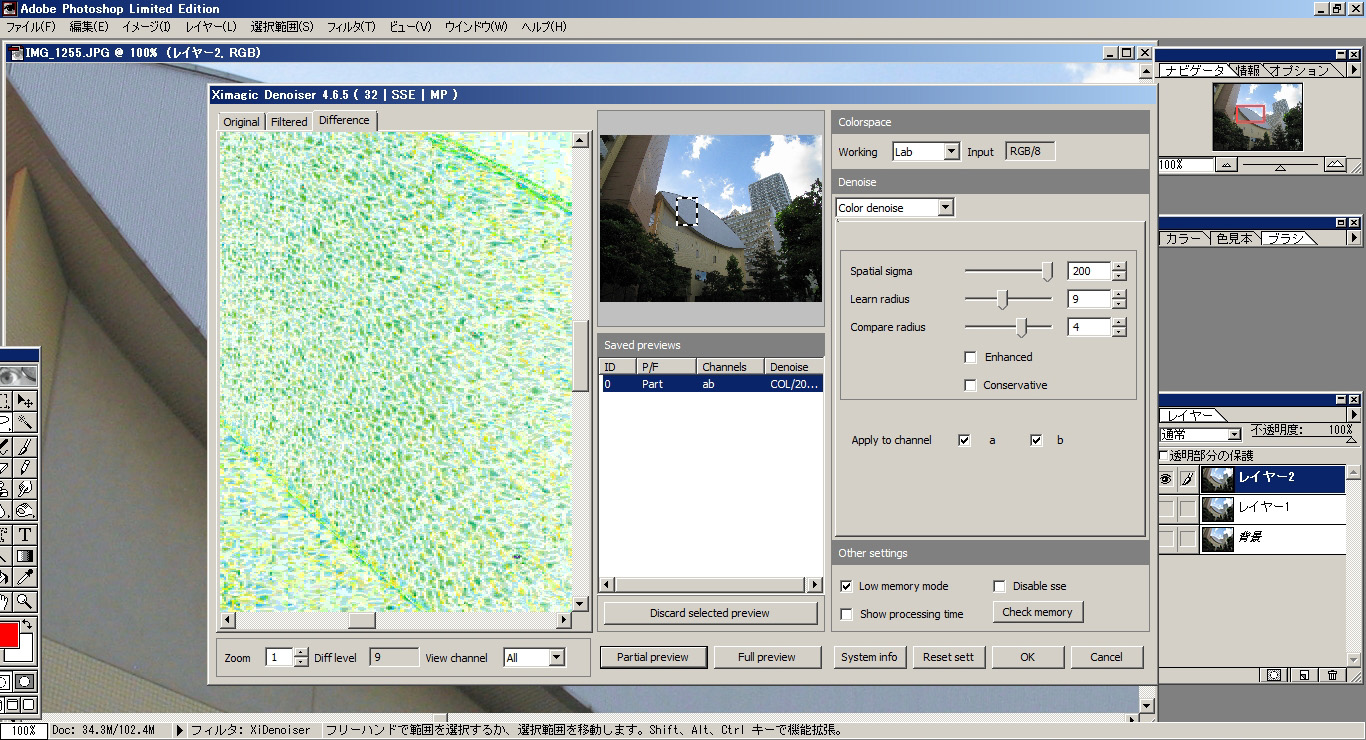Select the Gradient tool
Image resolution: width=1366 pixels, height=740 pixels.
coord(25,556)
